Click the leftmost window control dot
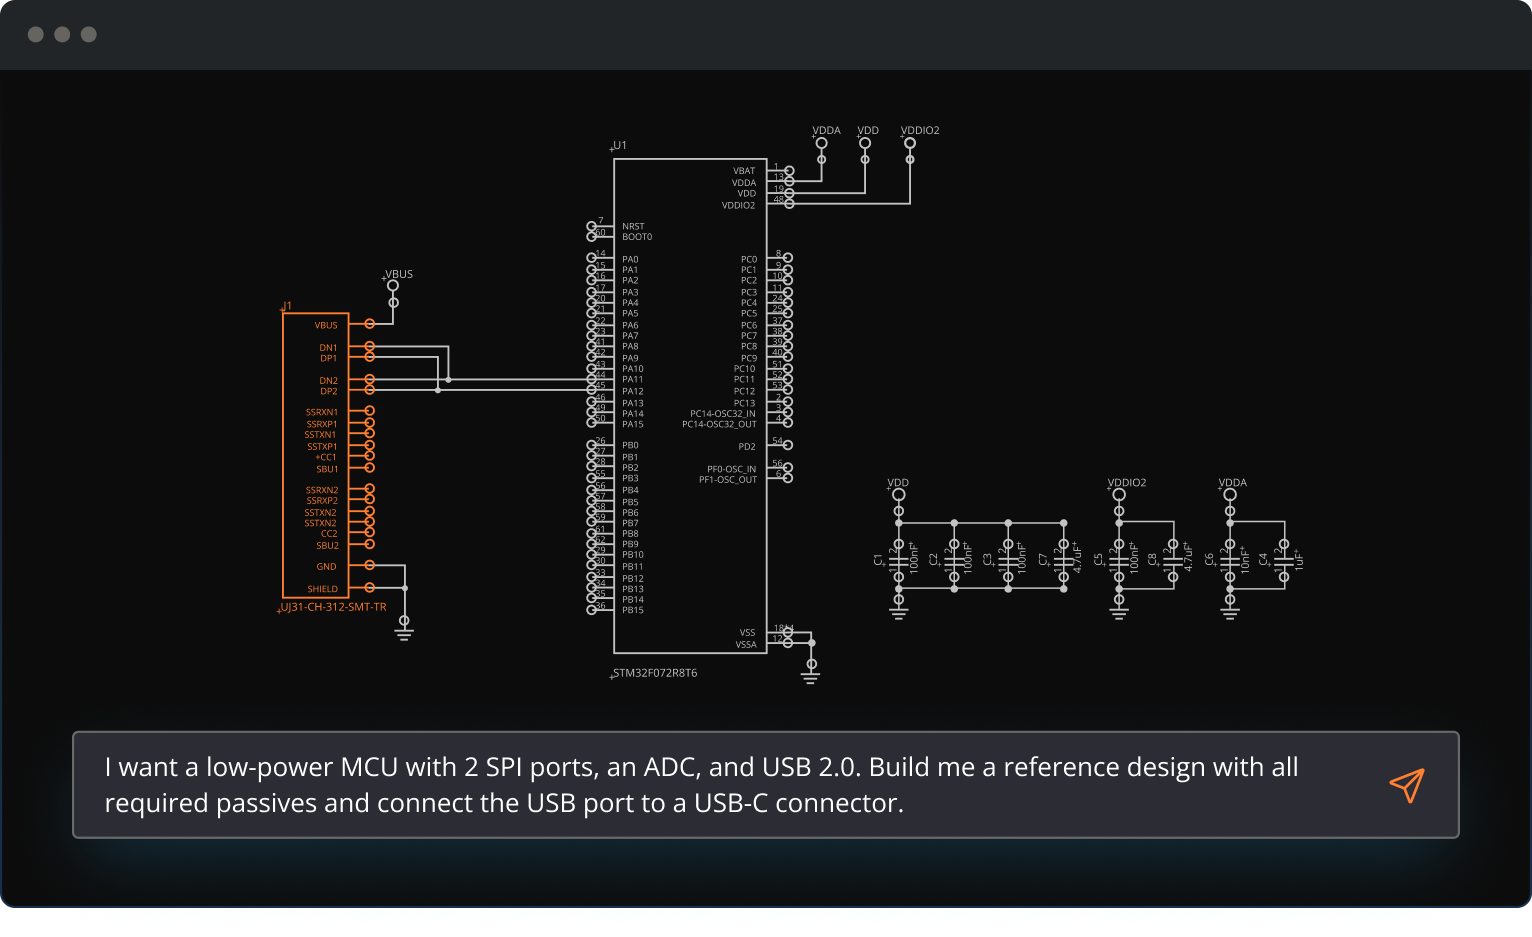This screenshot has height=937, width=1532. click(x=36, y=35)
